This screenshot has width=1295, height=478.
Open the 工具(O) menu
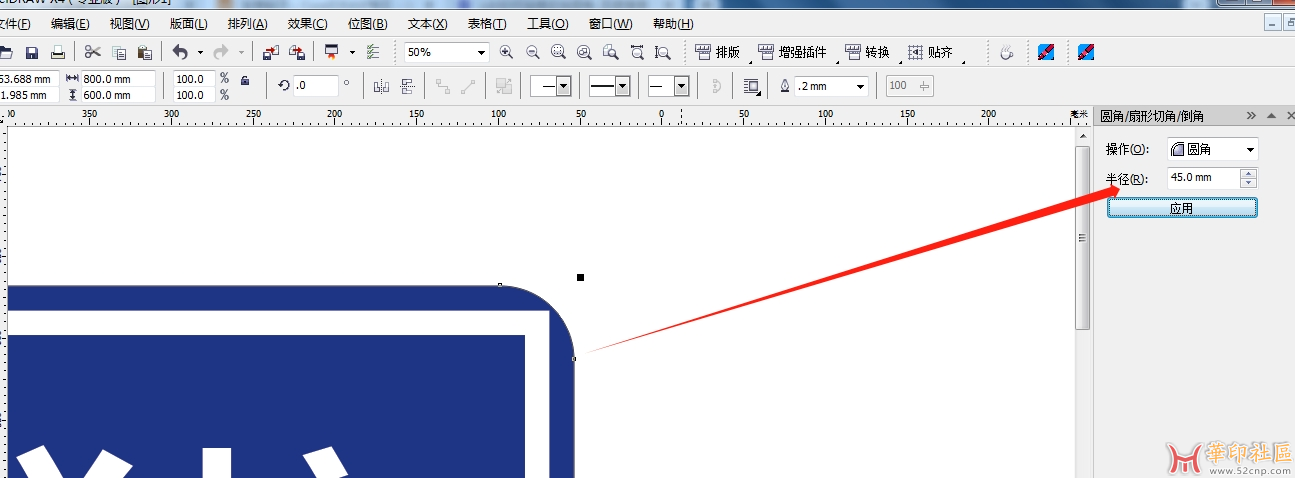point(547,24)
